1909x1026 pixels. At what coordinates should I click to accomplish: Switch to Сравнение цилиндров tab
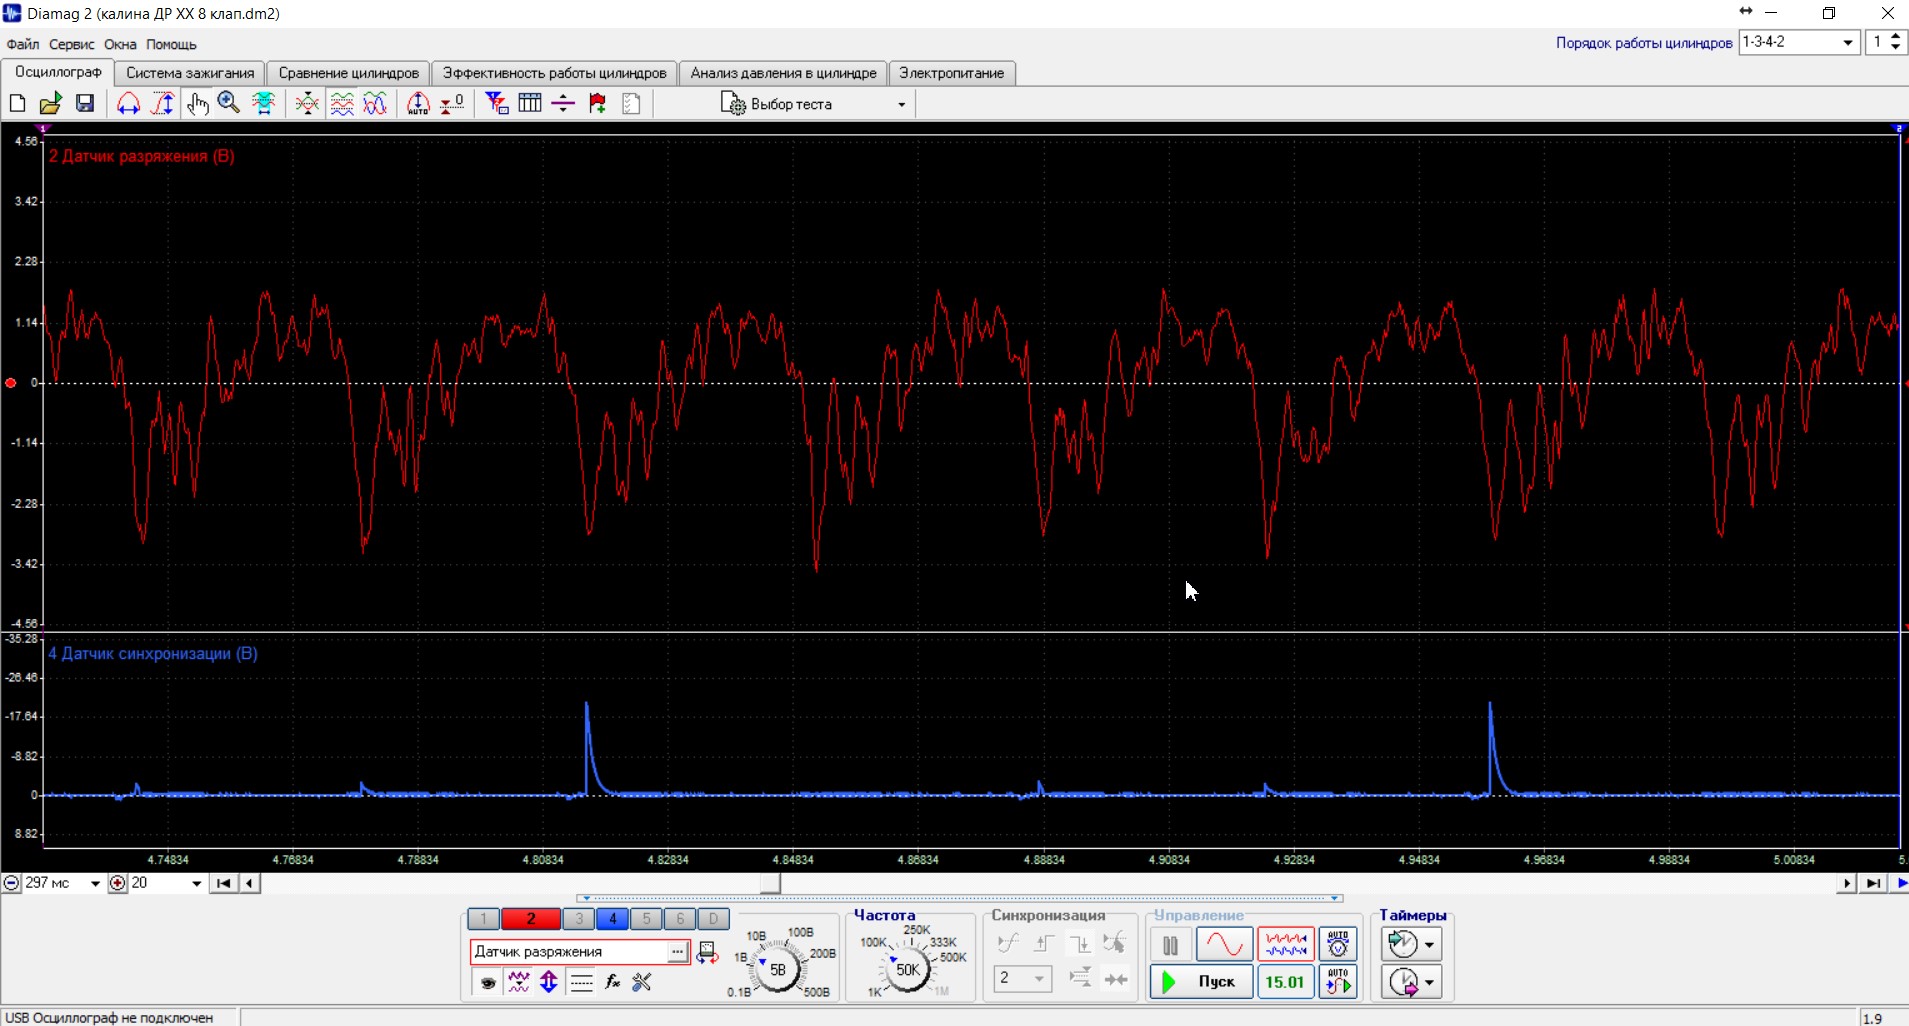(348, 73)
